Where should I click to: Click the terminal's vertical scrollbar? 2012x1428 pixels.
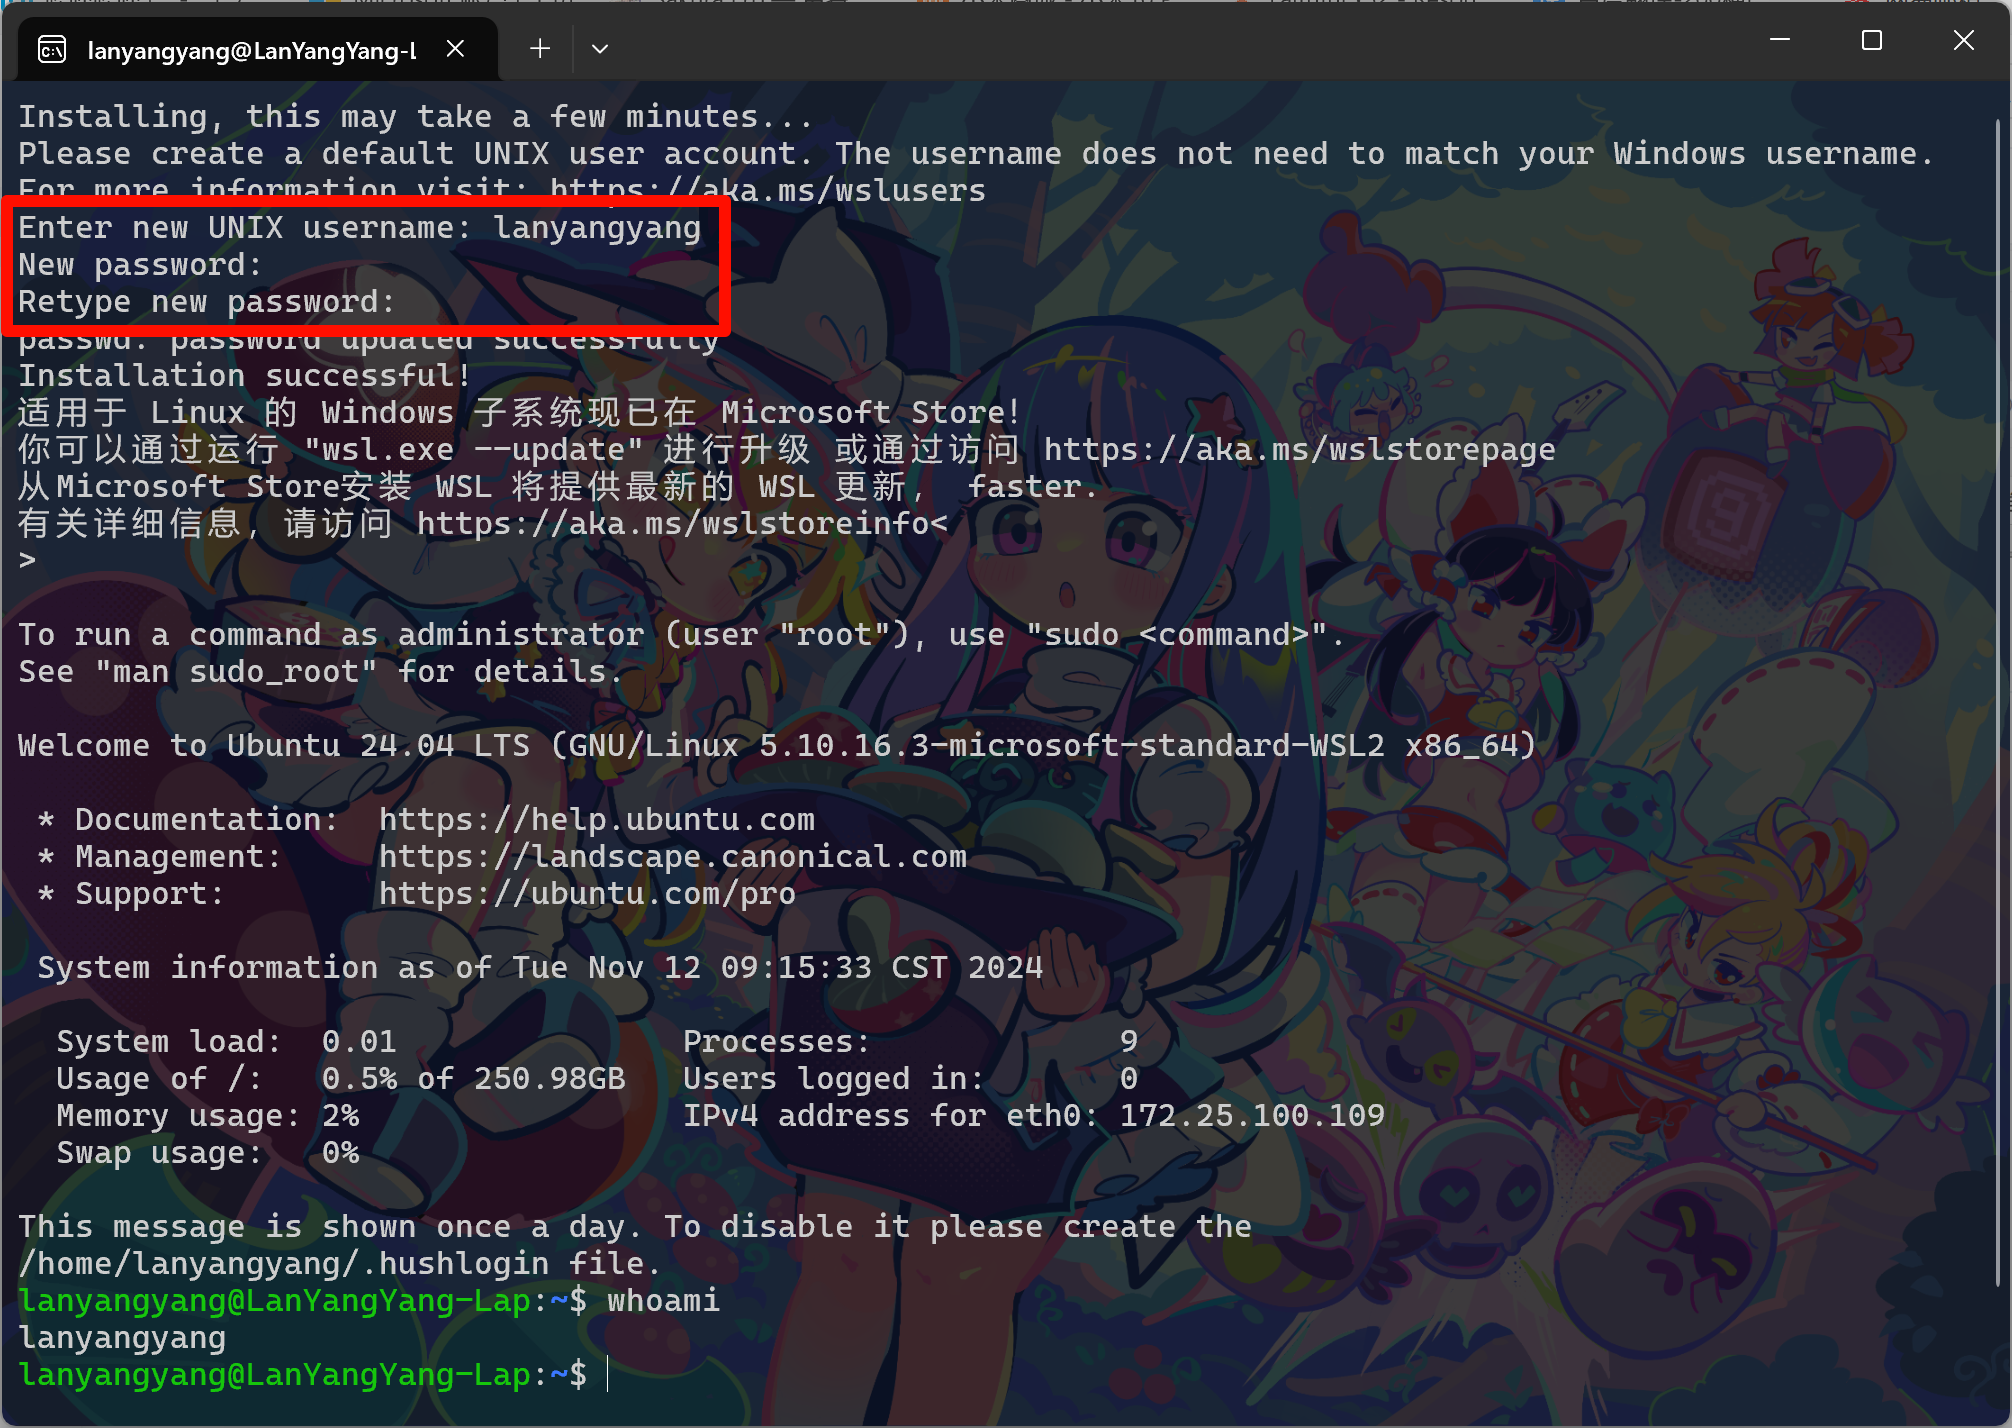pyautogui.click(x=1998, y=700)
